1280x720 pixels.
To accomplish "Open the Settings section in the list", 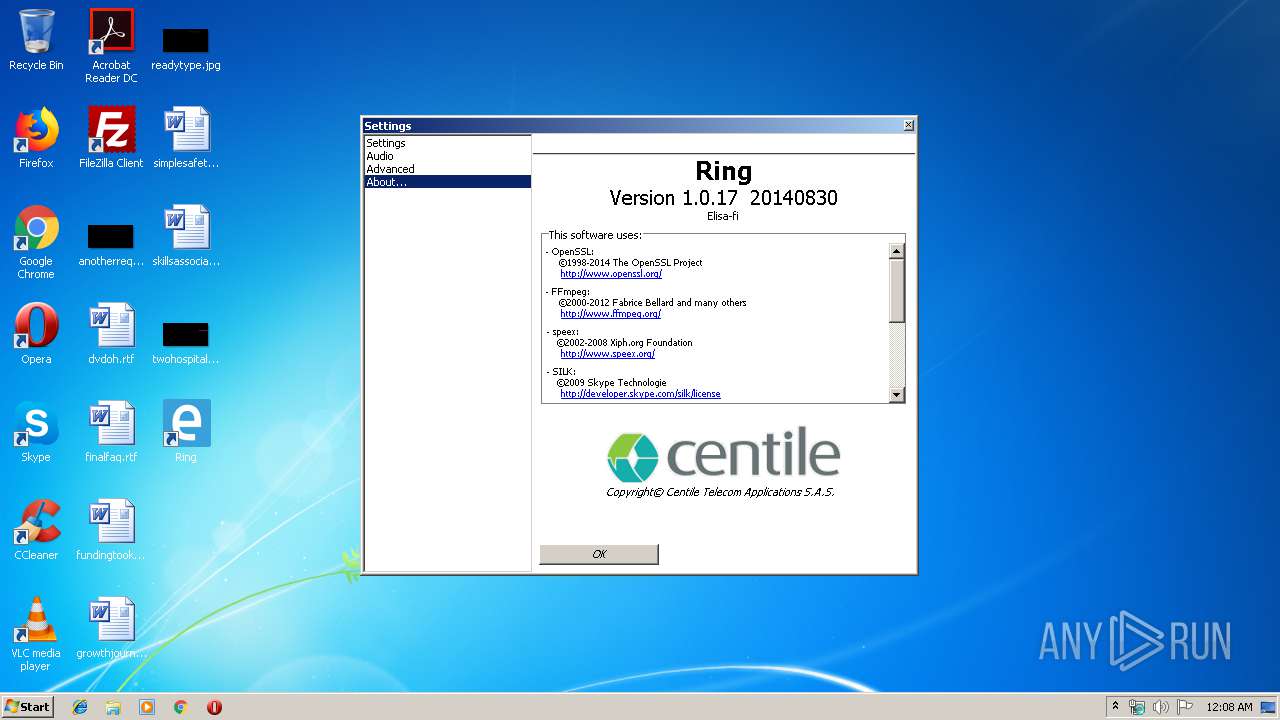I will pos(447,143).
